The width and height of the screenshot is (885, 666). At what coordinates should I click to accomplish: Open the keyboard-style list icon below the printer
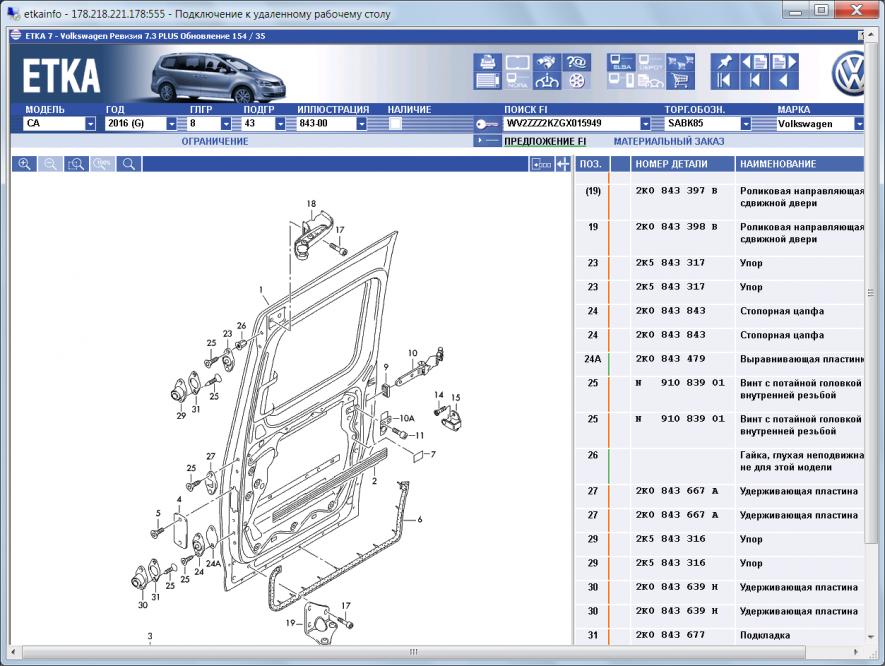487,81
